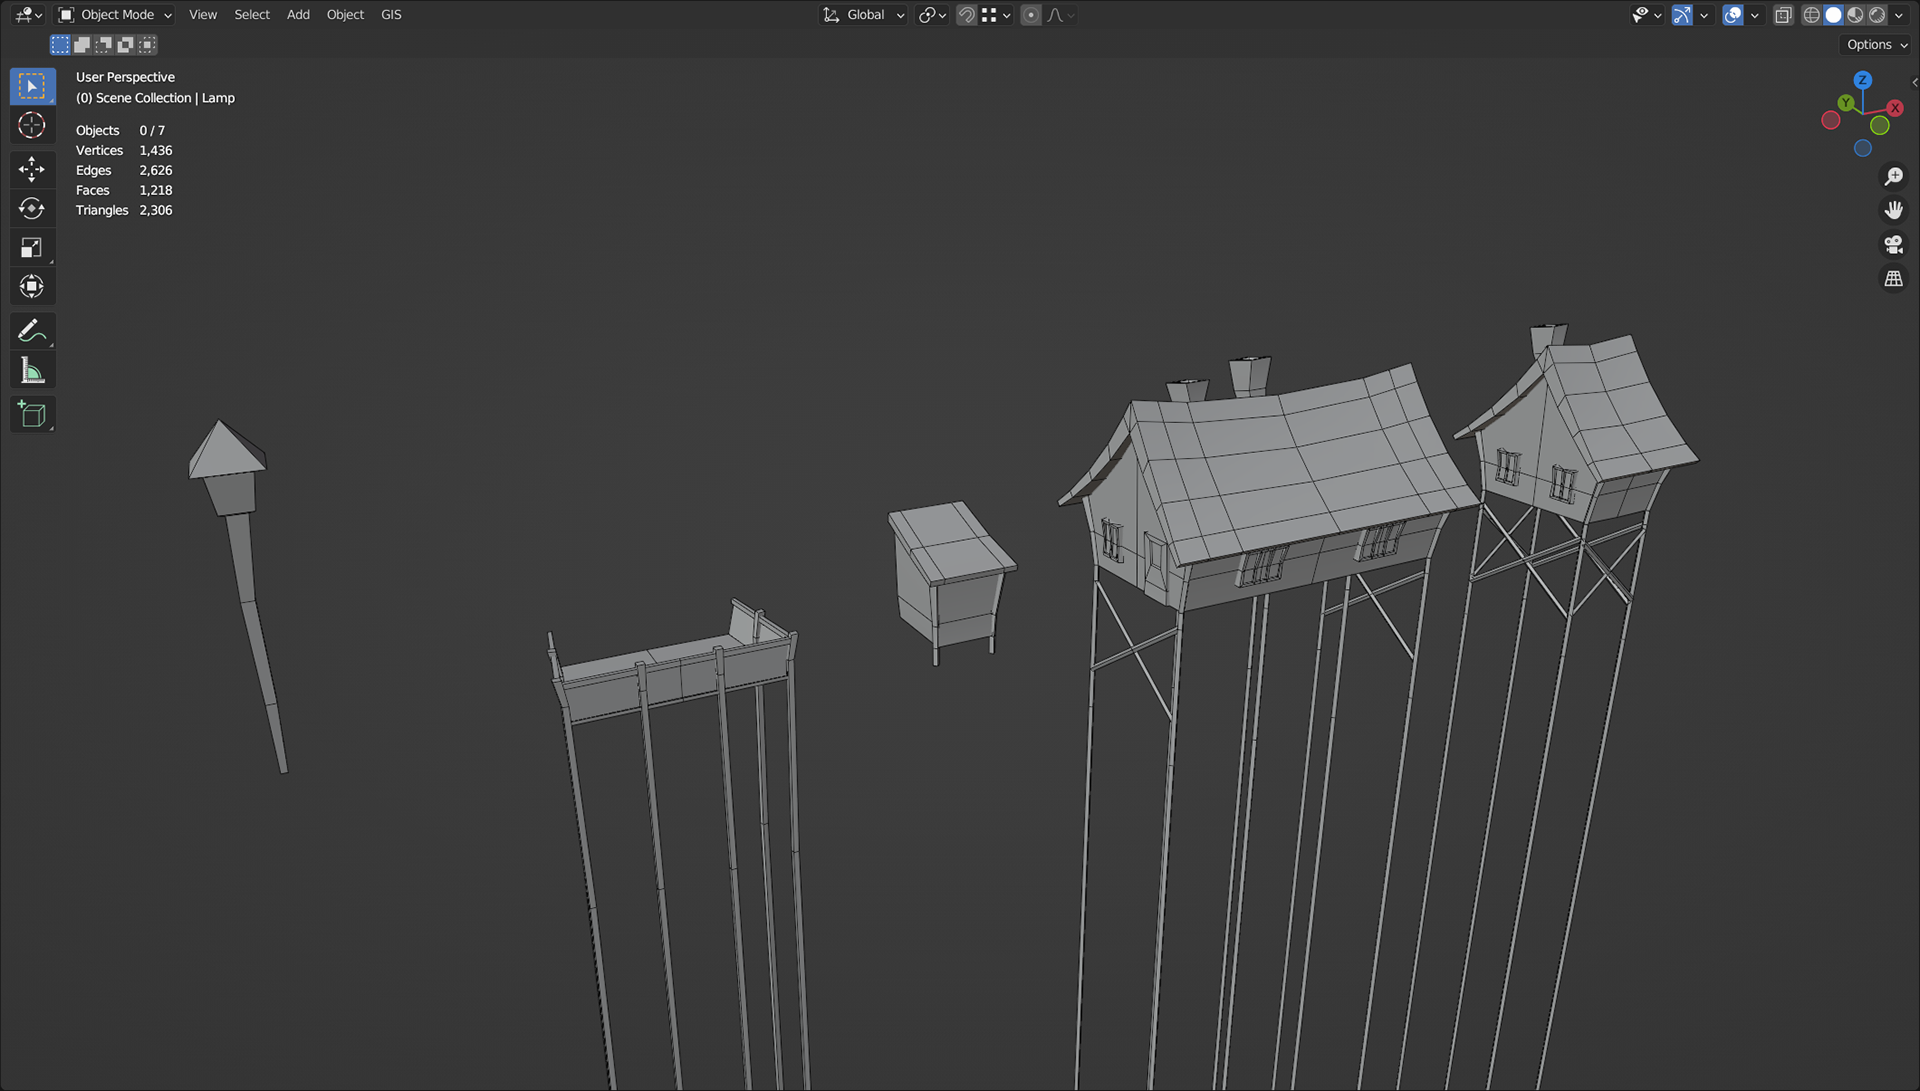Expand the Options dropdown
This screenshot has width=1920, height=1091.
(x=1876, y=45)
